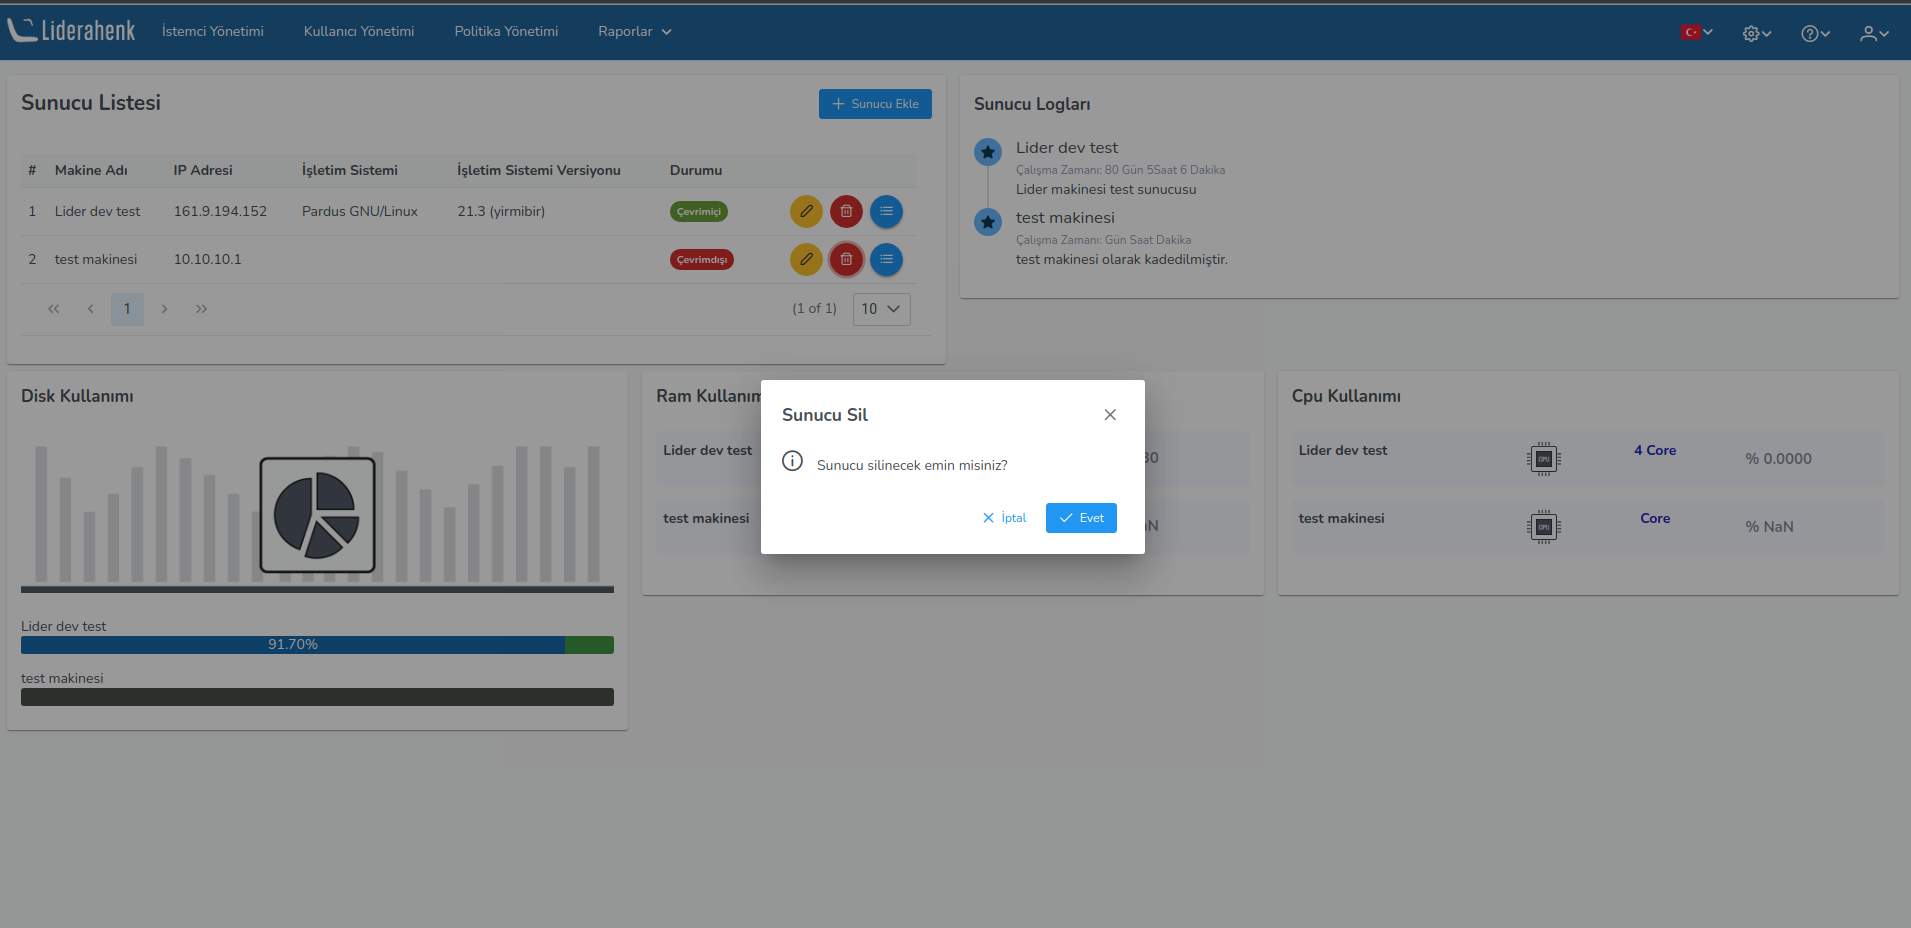The height and width of the screenshot is (928, 1911).
Task: Open the Turkish flag language dropdown
Action: (x=1696, y=32)
